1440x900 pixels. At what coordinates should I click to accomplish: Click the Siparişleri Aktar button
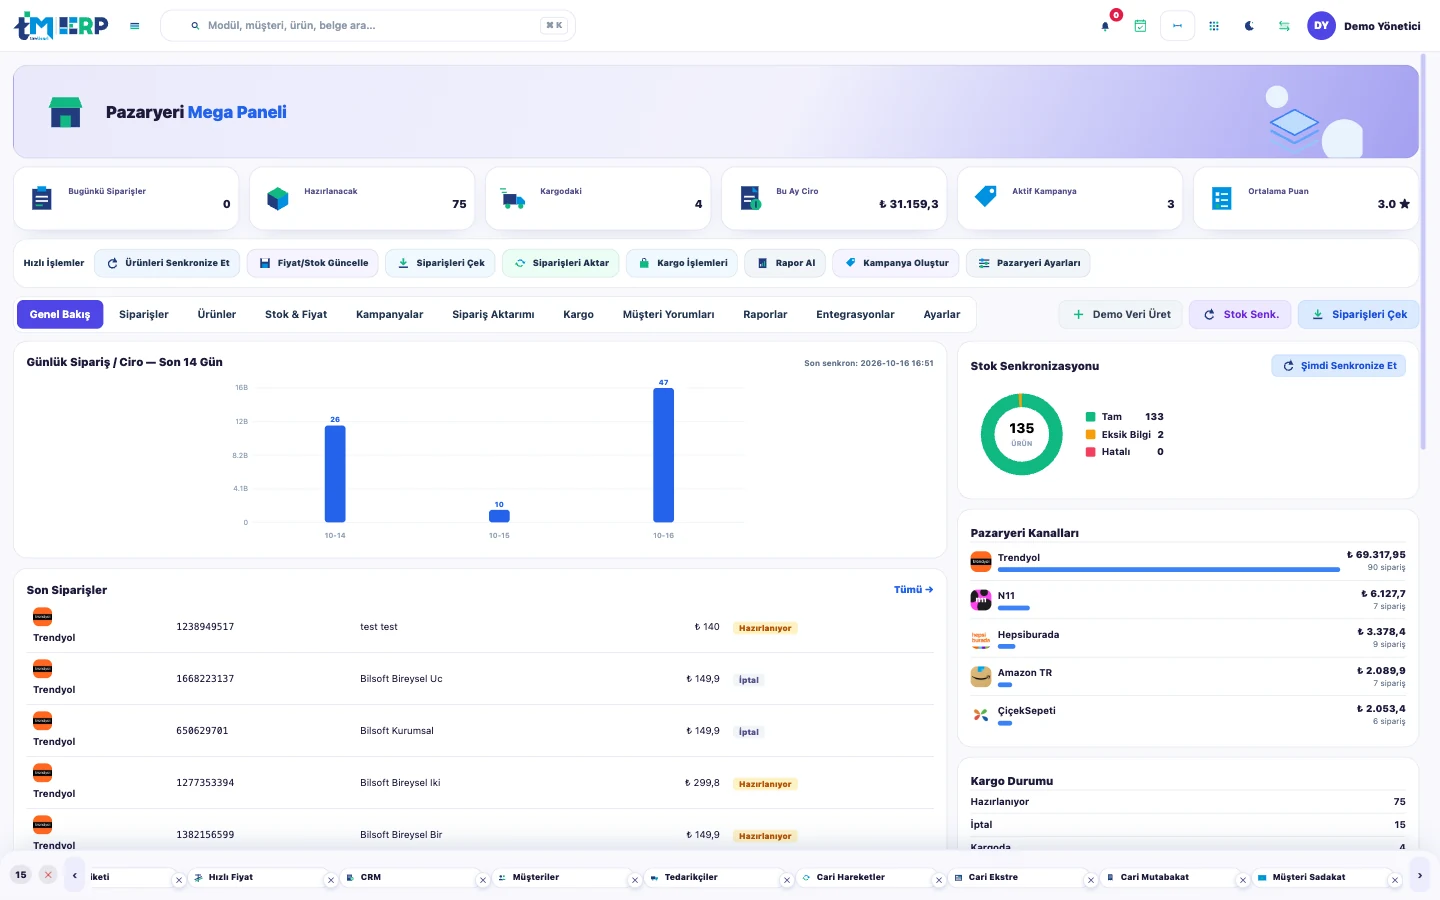click(x=561, y=263)
